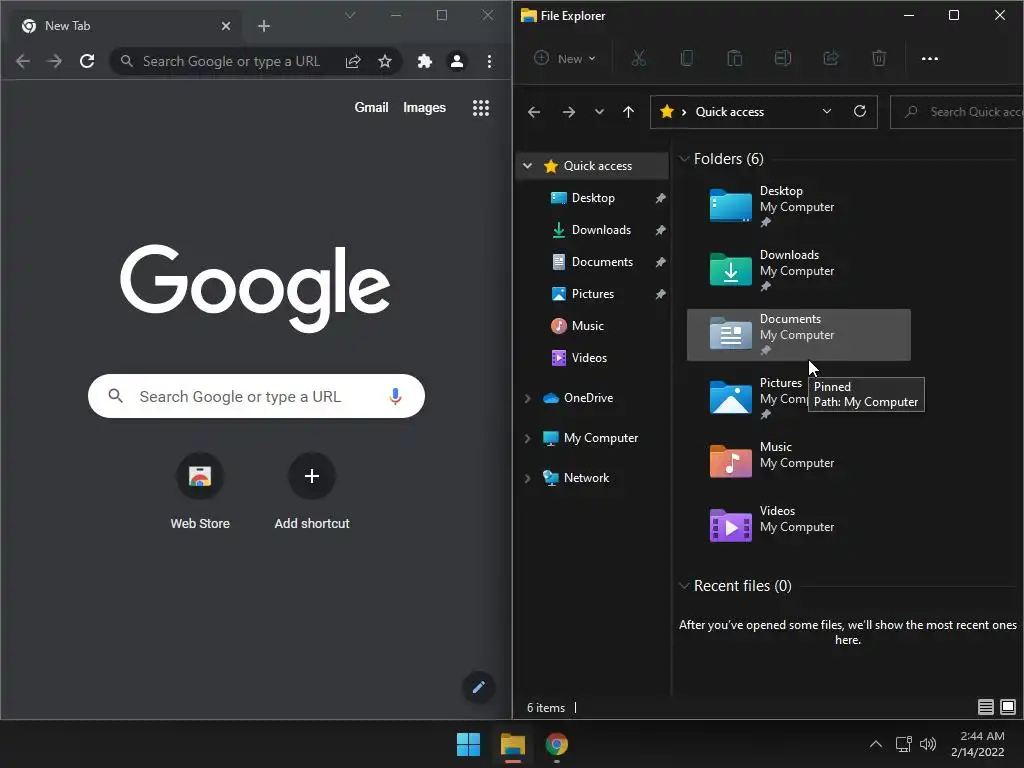Viewport: 1024px width, 768px height.
Task: Expand OneDrive tree node
Action: (528, 398)
